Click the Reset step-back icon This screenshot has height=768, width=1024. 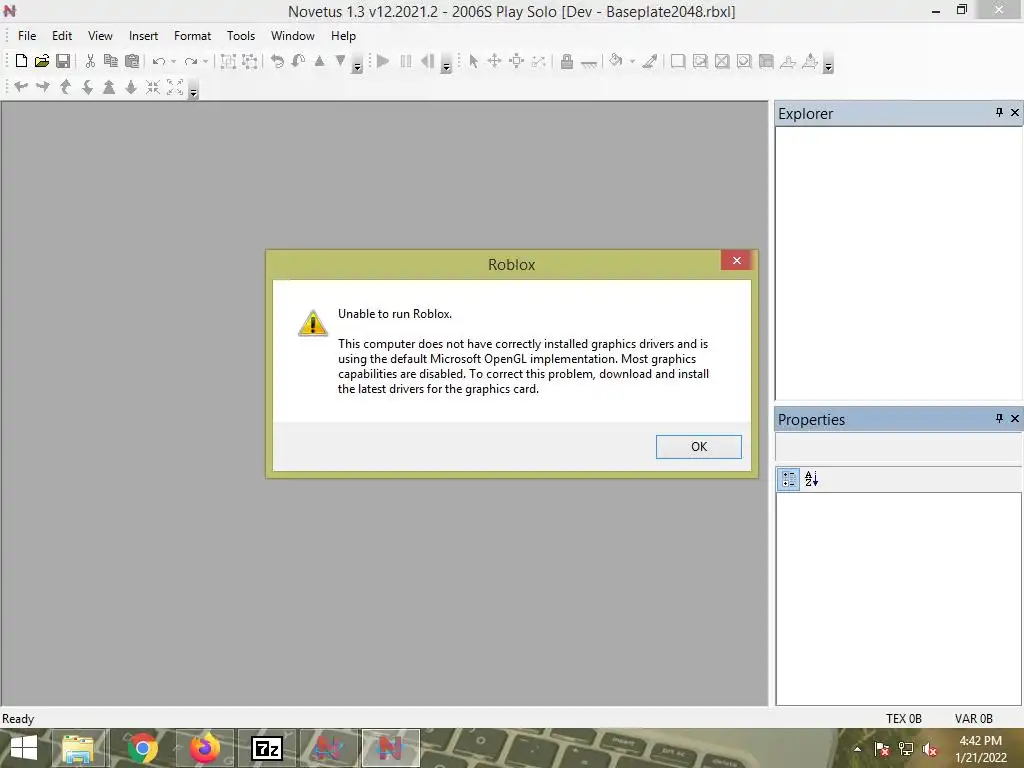click(x=427, y=61)
